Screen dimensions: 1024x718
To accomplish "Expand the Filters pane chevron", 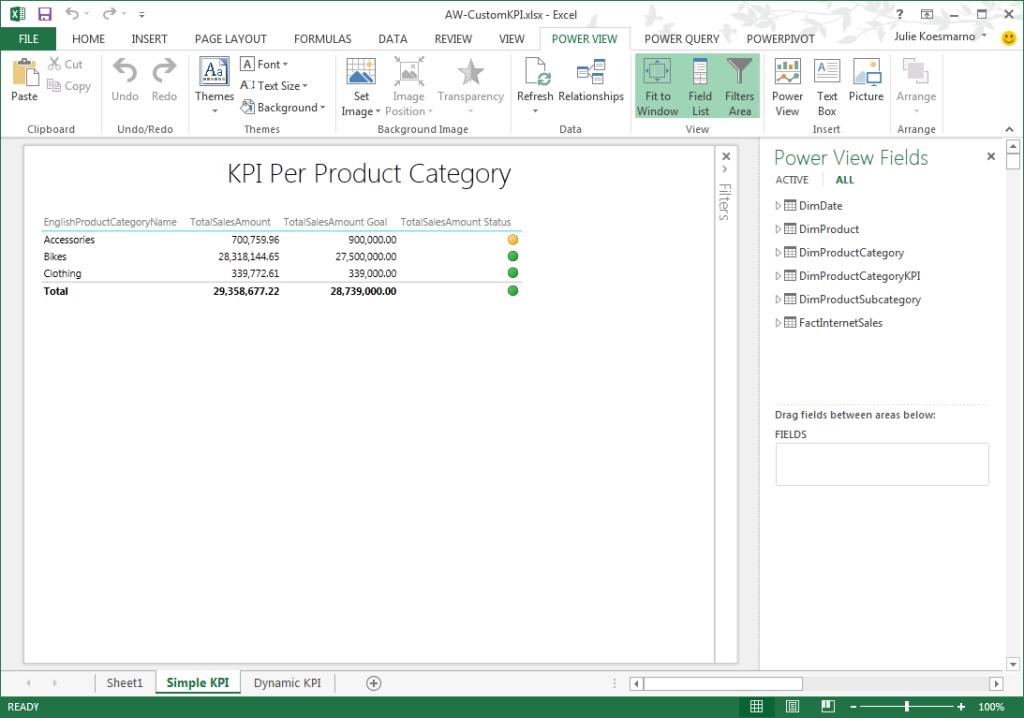I will click(x=725, y=169).
